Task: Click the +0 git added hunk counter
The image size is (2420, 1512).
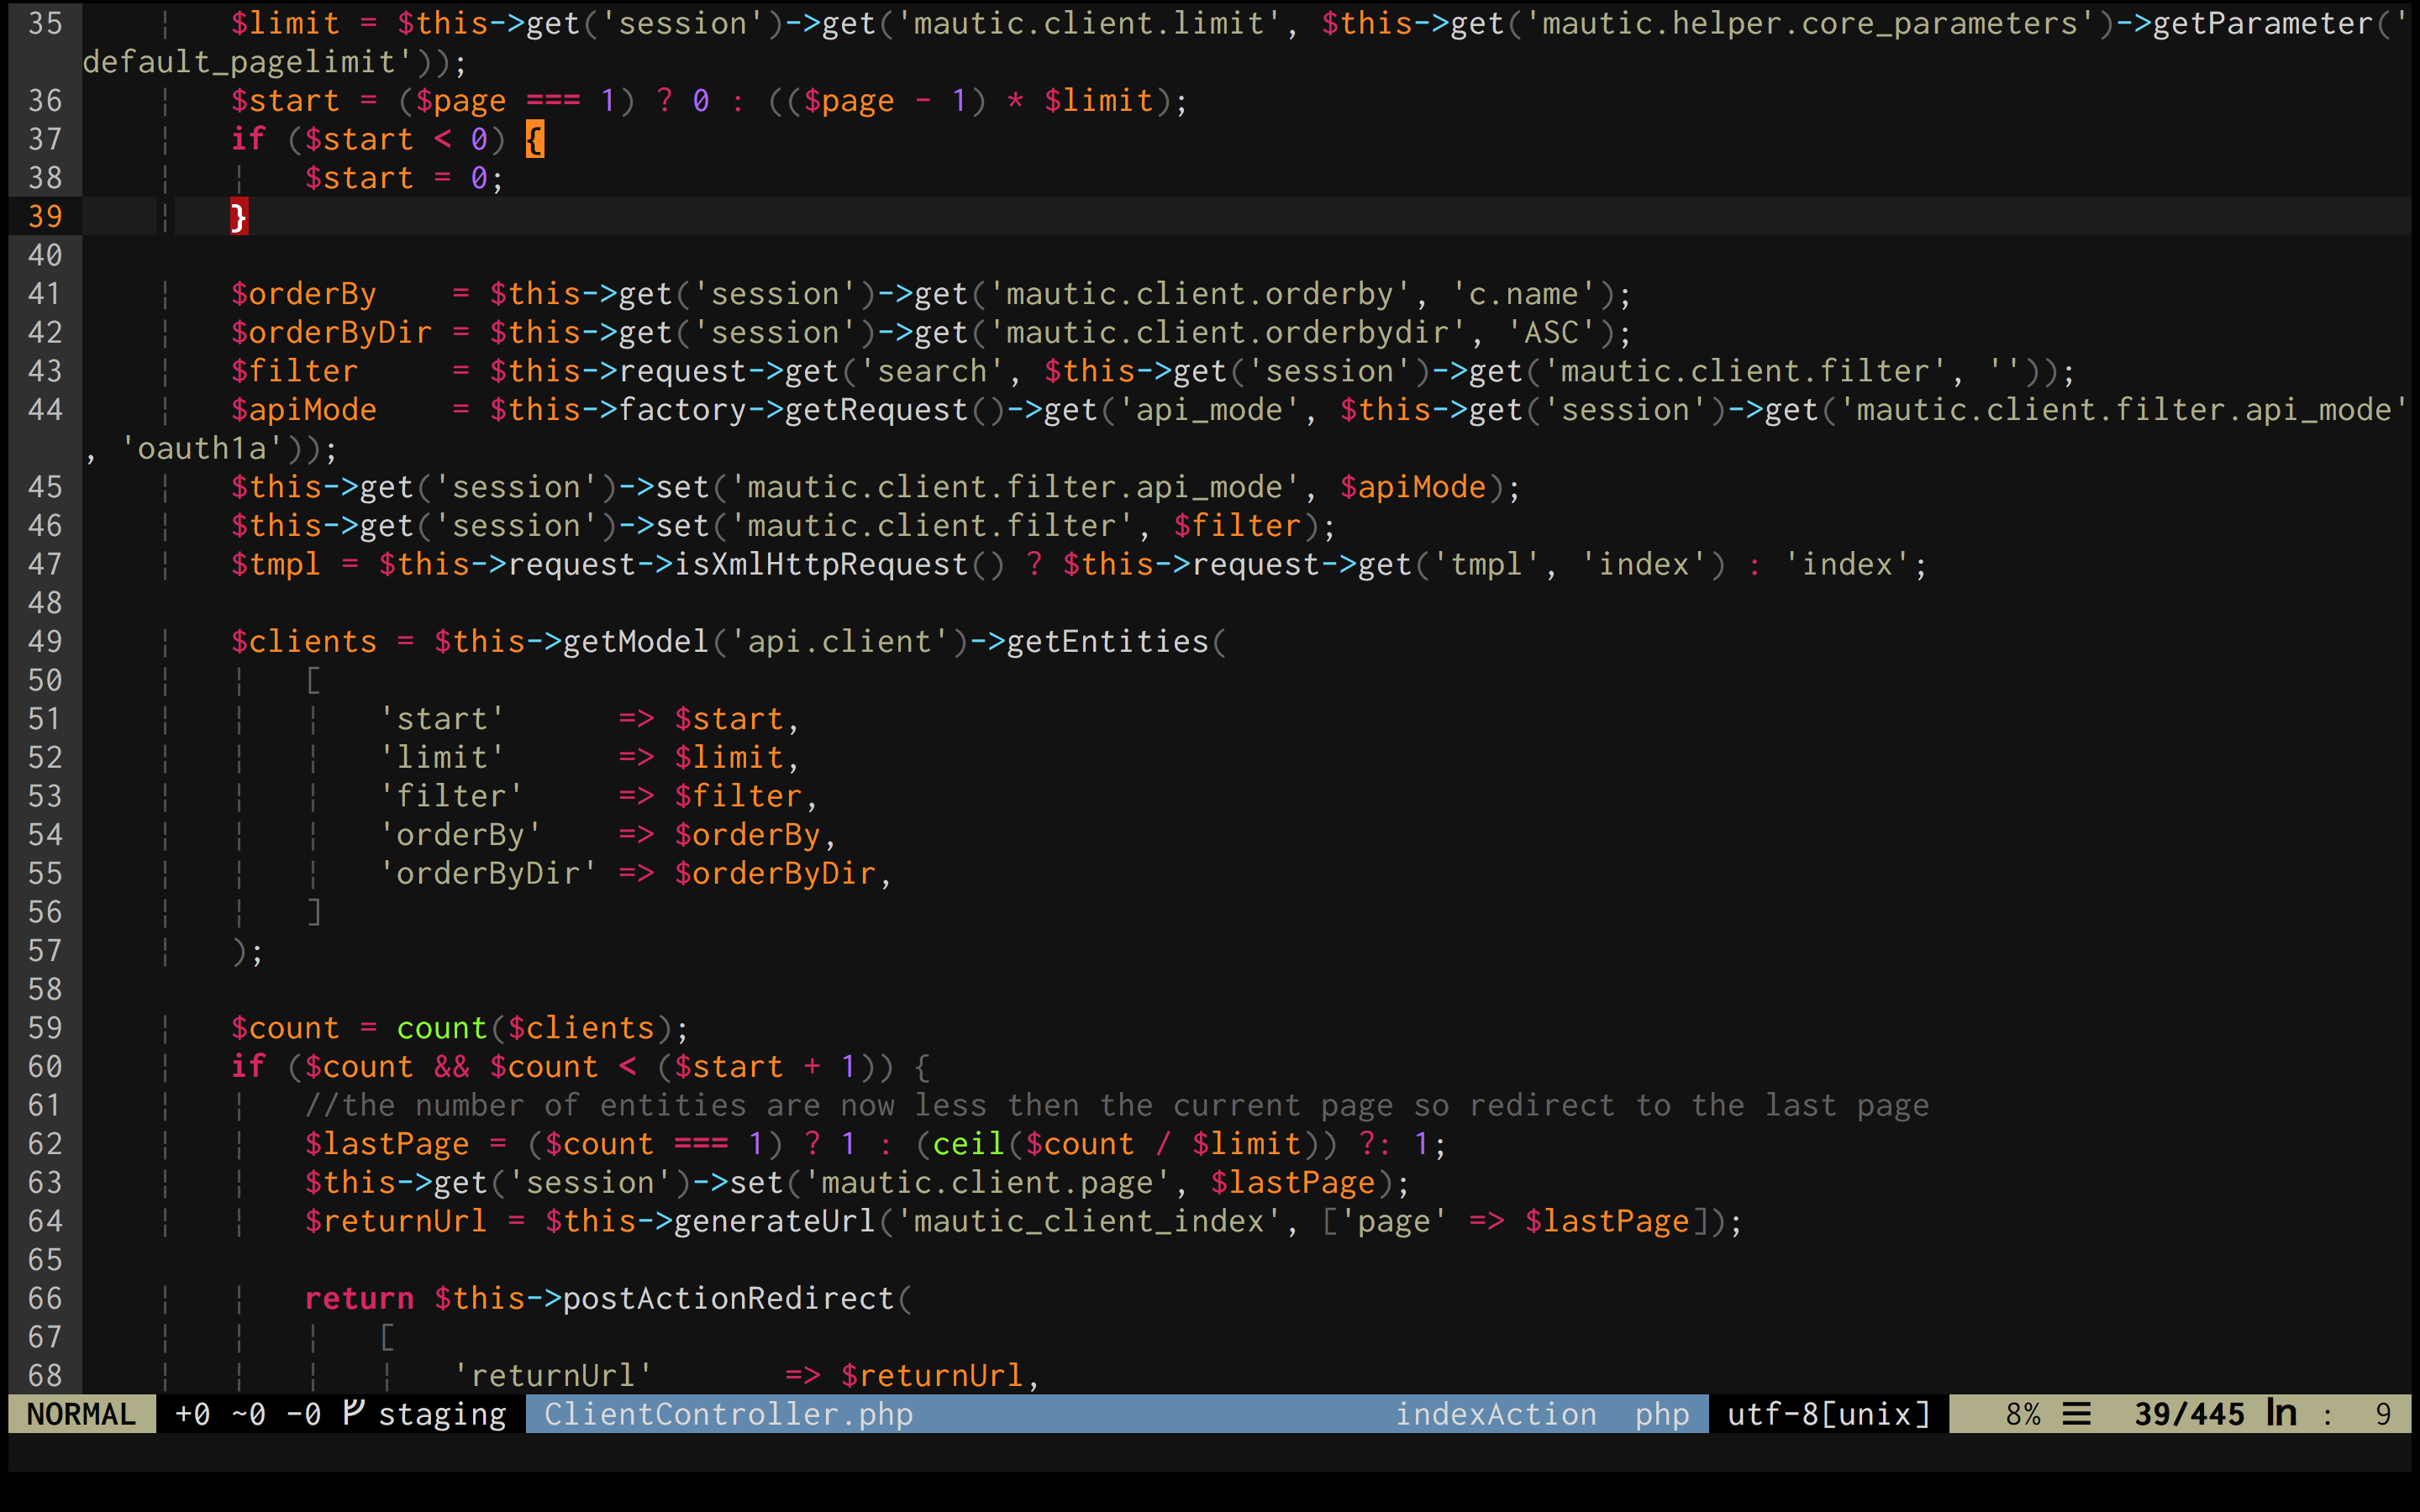Action: pyautogui.click(x=192, y=1414)
